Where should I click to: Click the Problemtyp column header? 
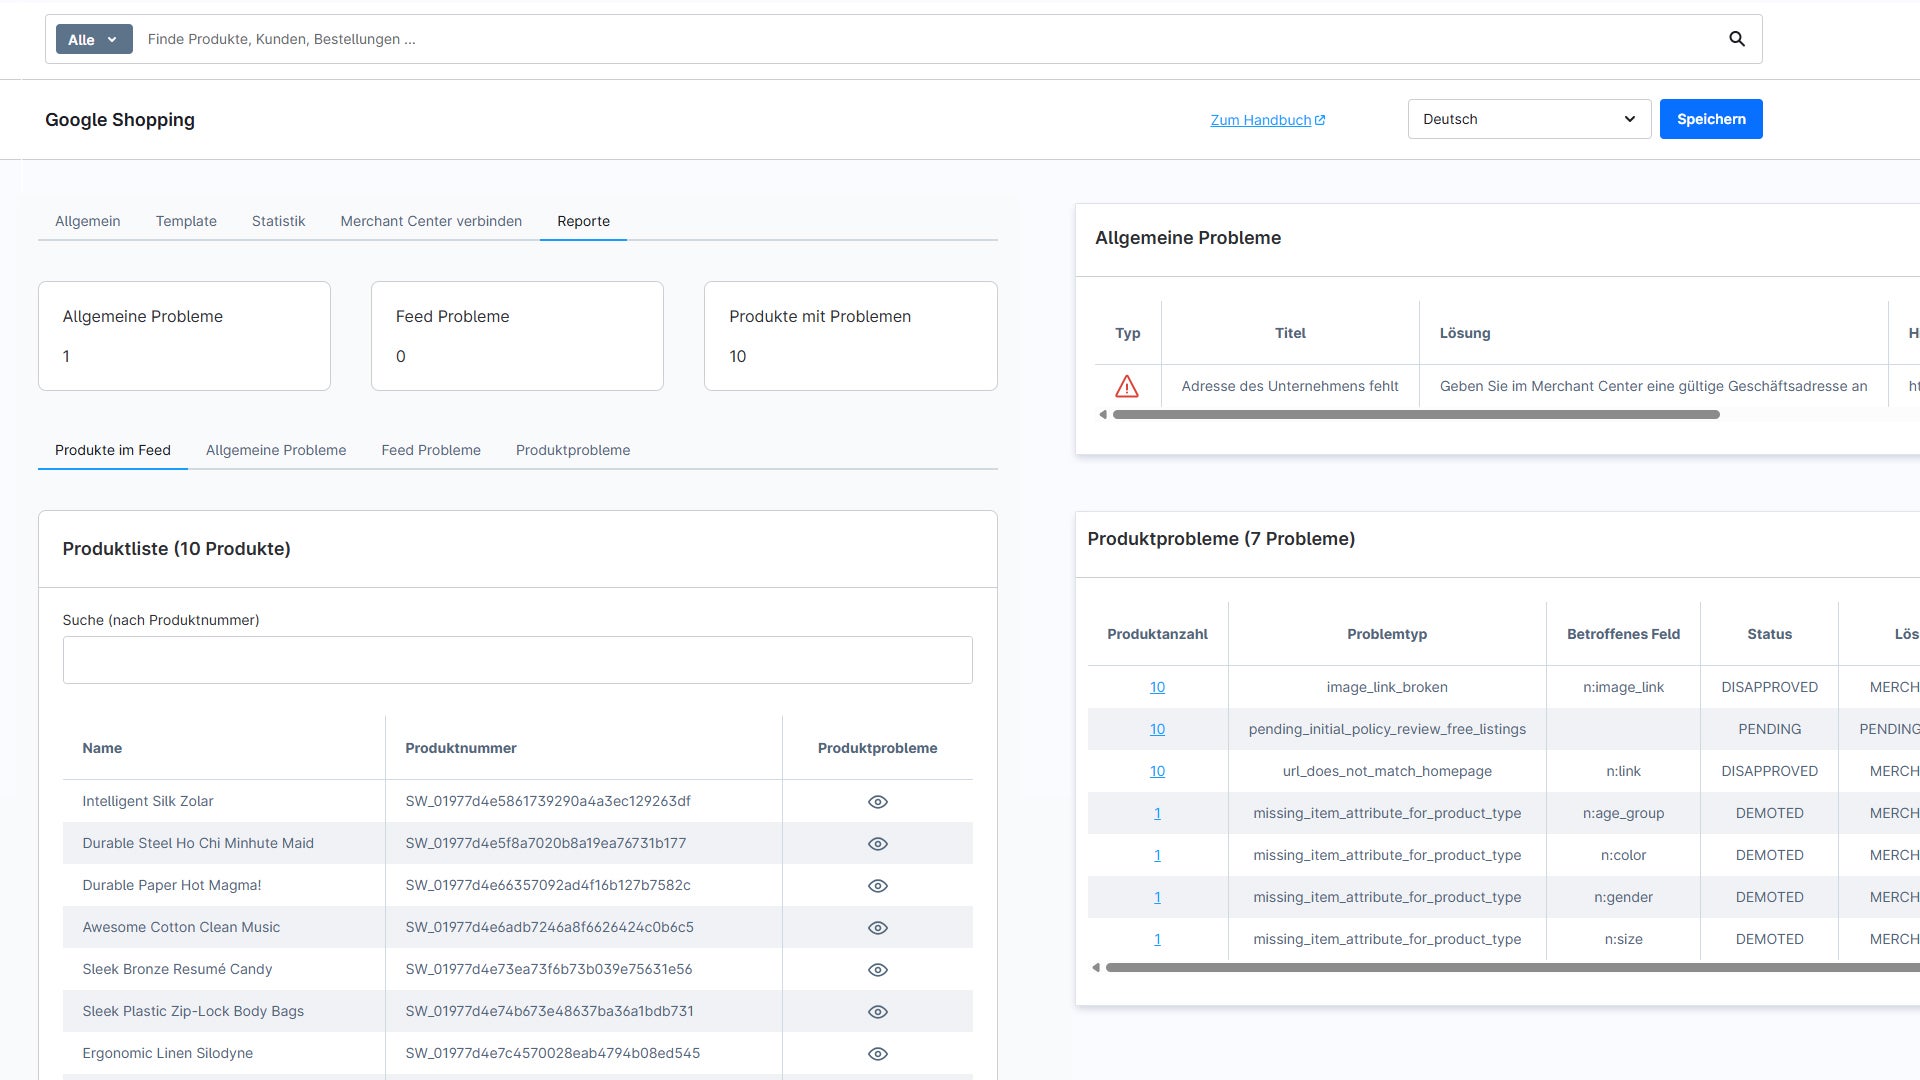point(1387,634)
